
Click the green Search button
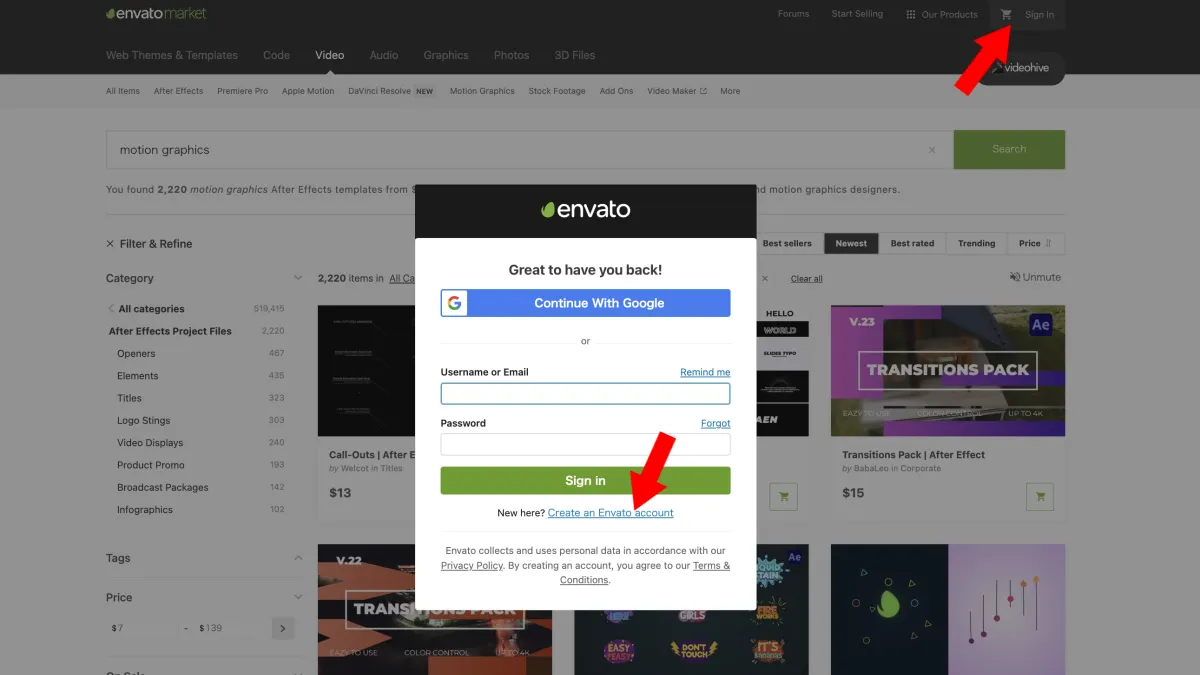click(x=1009, y=149)
